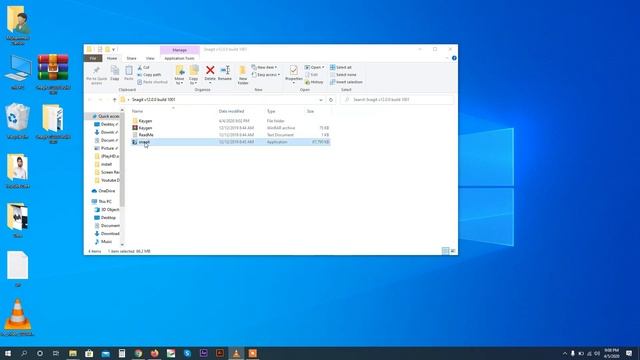
Task: Click the Up one level arrow
Action: point(114,100)
